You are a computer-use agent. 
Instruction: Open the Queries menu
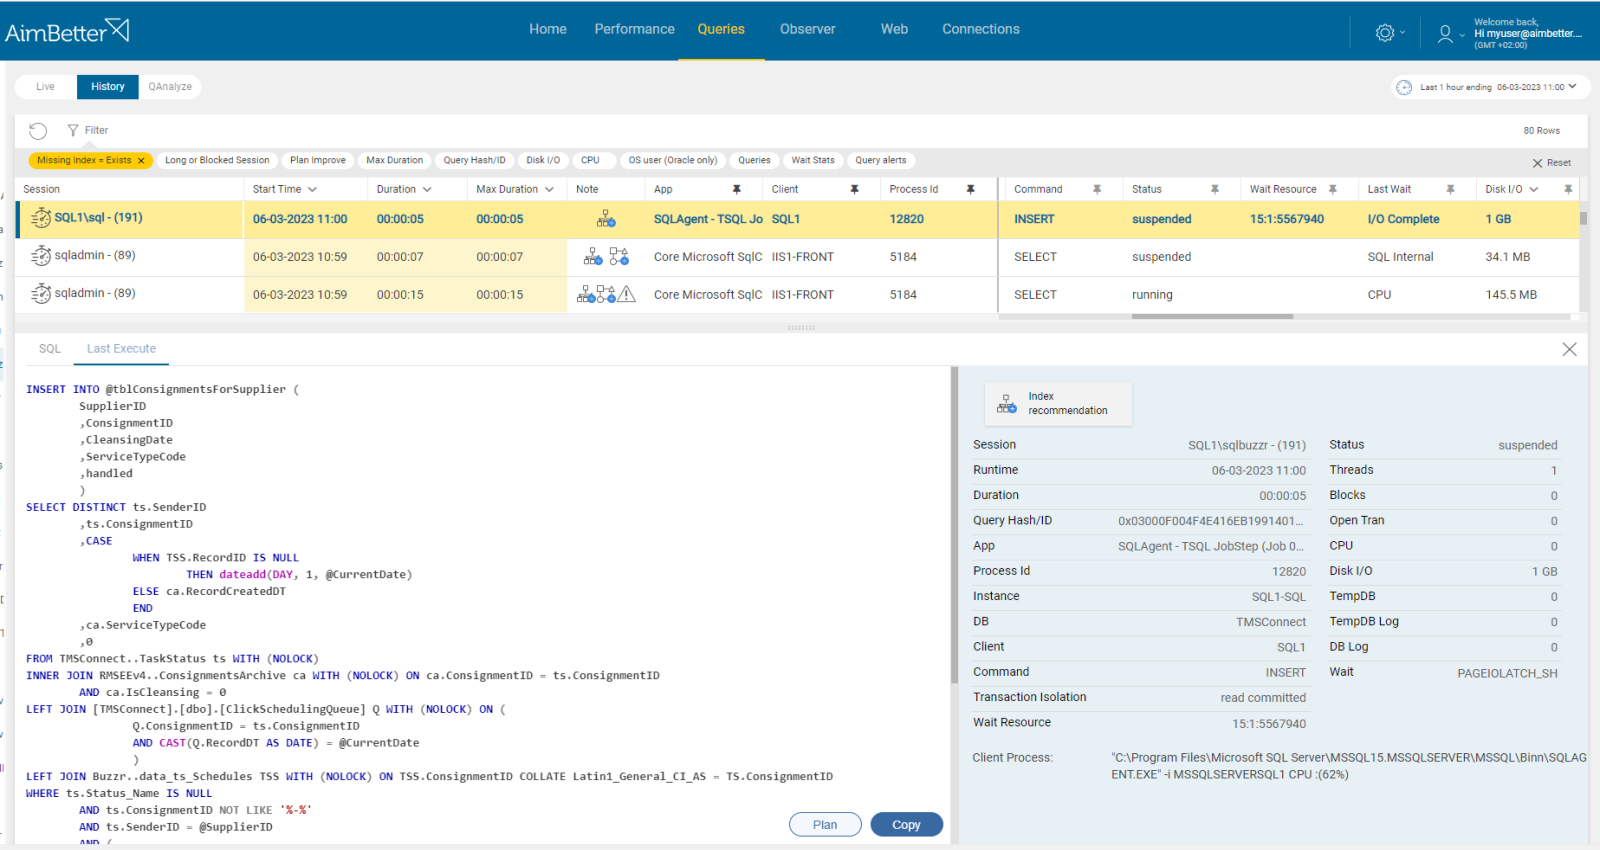[721, 30]
